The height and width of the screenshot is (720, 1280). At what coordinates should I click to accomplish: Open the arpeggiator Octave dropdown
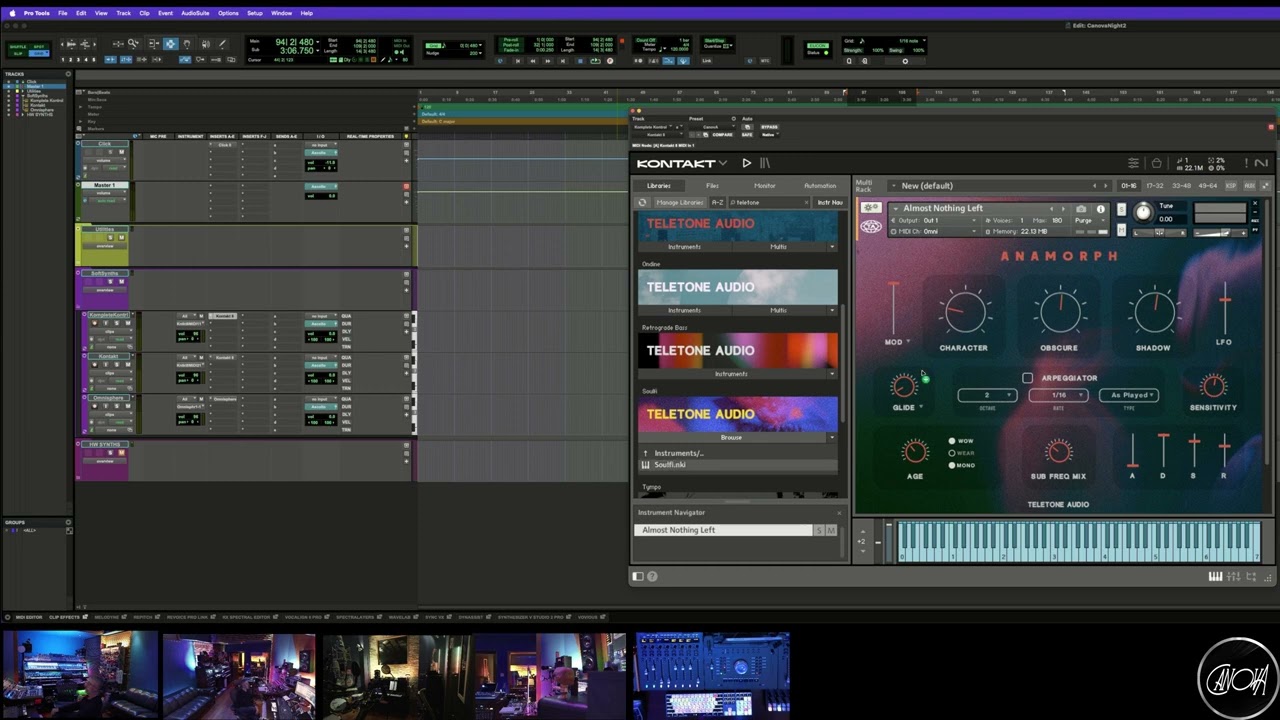[987, 395]
